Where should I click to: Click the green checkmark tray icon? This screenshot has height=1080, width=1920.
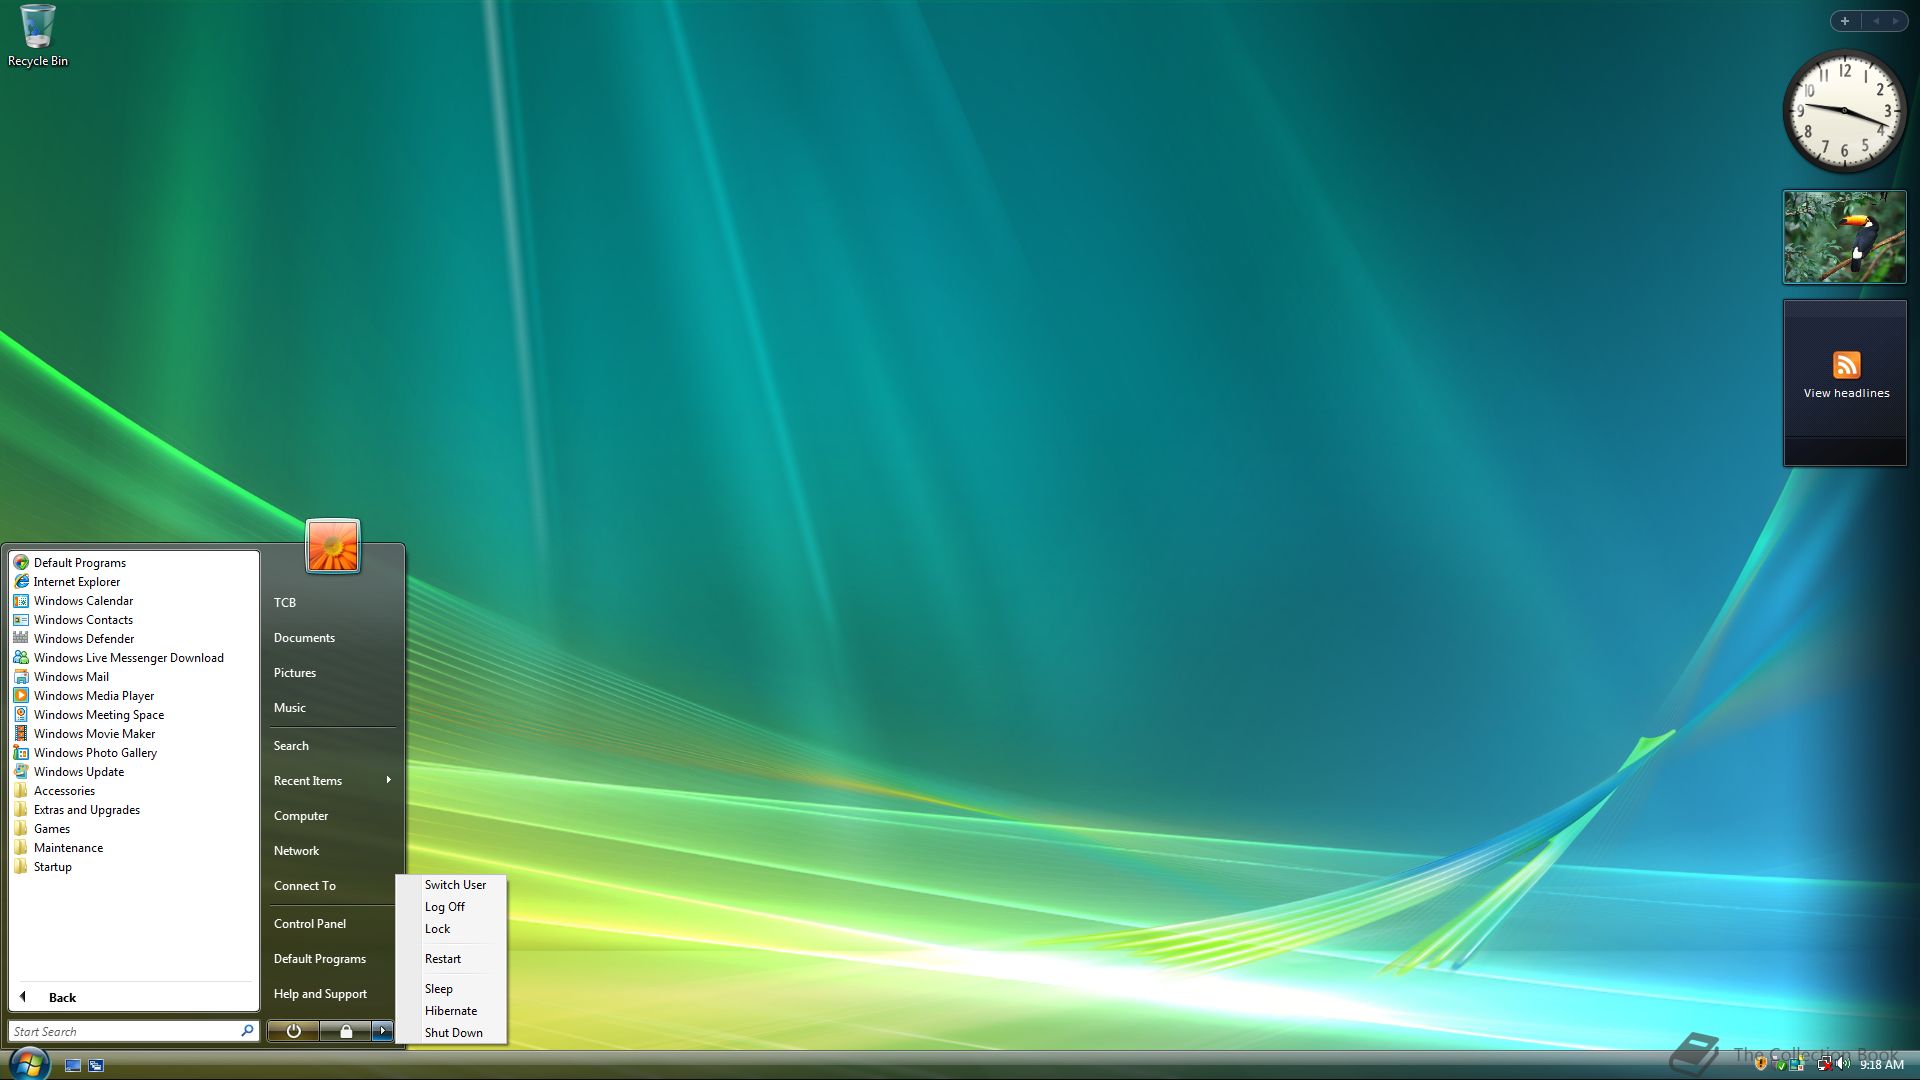pyautogui.click(x=1780, y=1066)
